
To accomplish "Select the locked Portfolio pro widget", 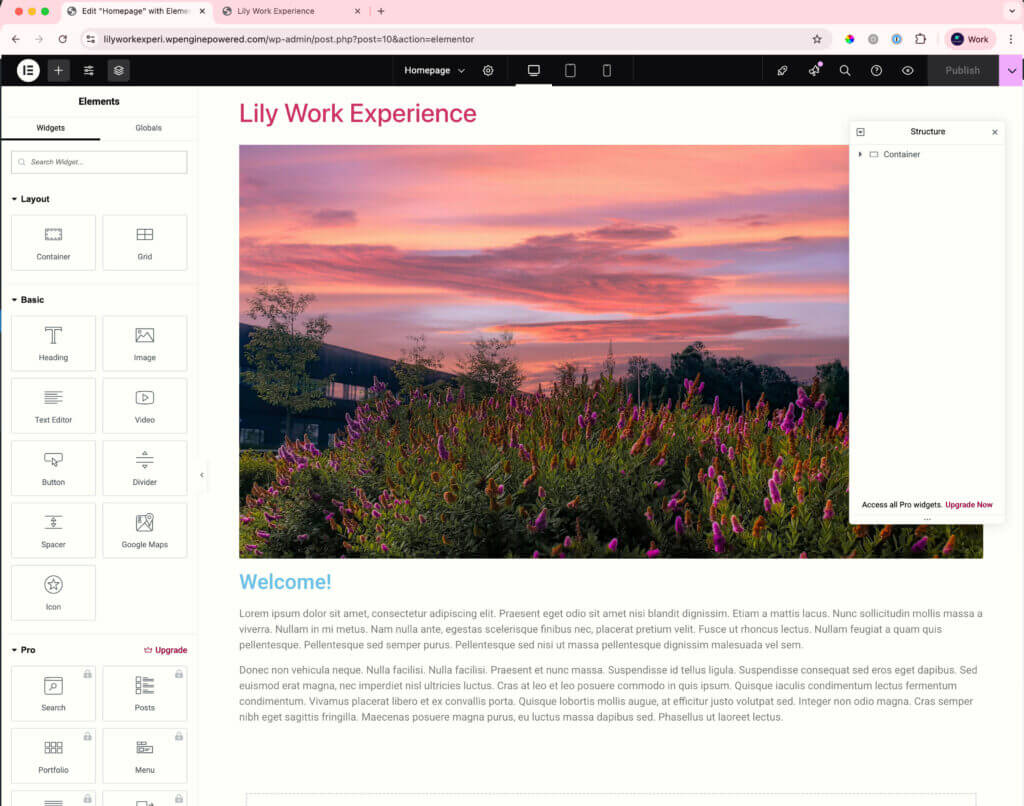I will [54, 756].
